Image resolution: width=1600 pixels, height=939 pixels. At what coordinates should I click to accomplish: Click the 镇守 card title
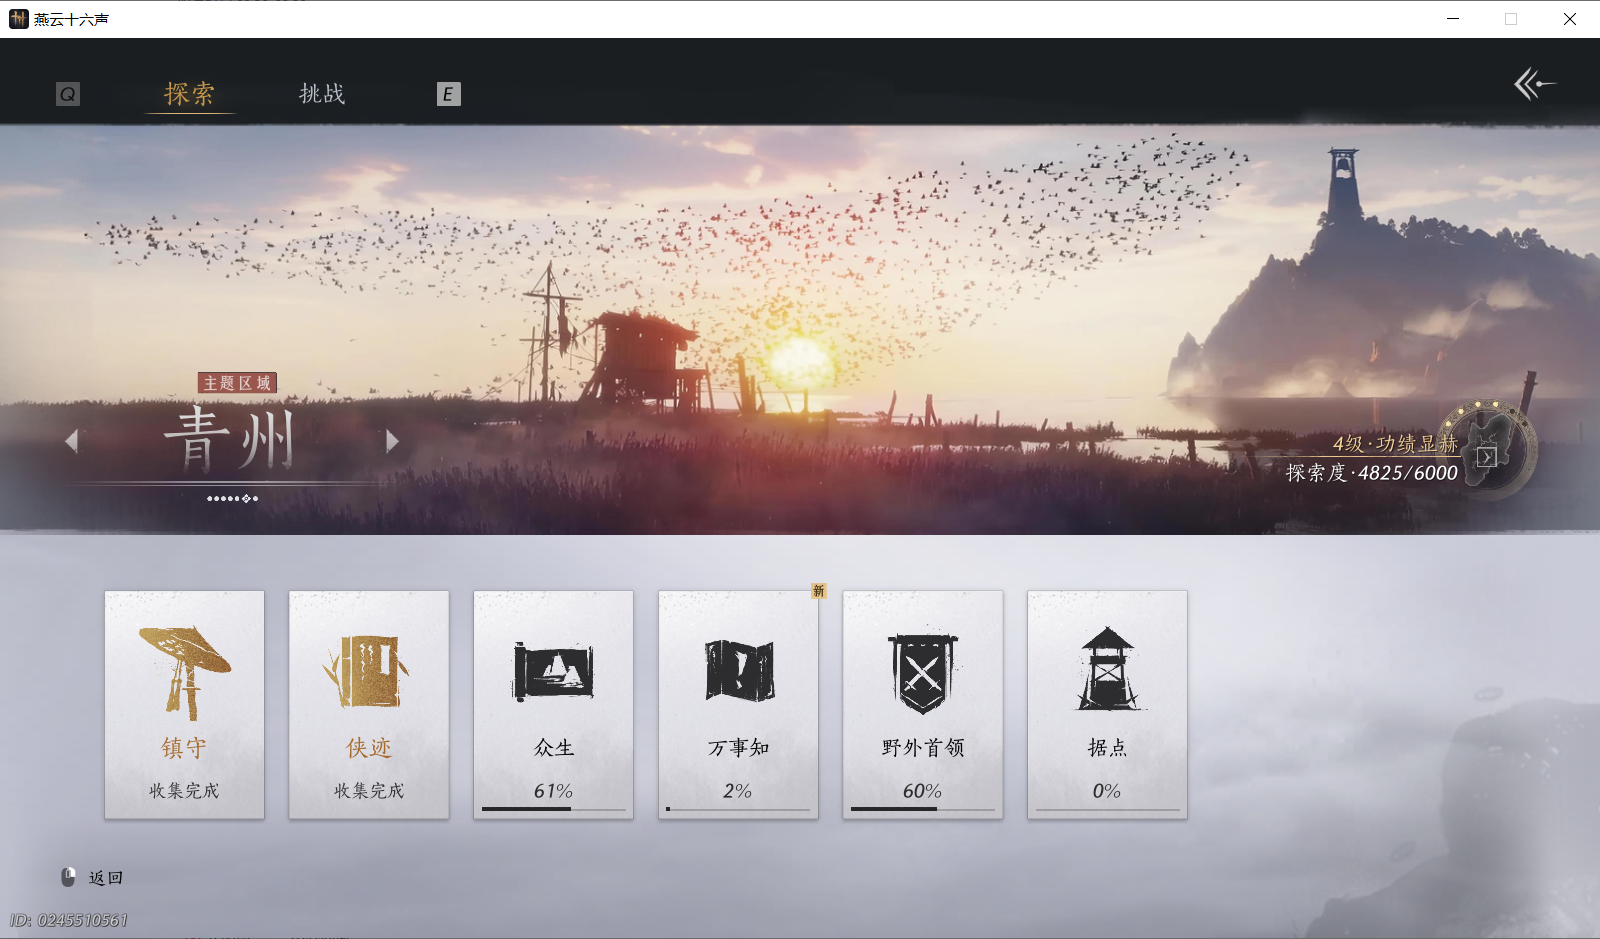point(185,748)
